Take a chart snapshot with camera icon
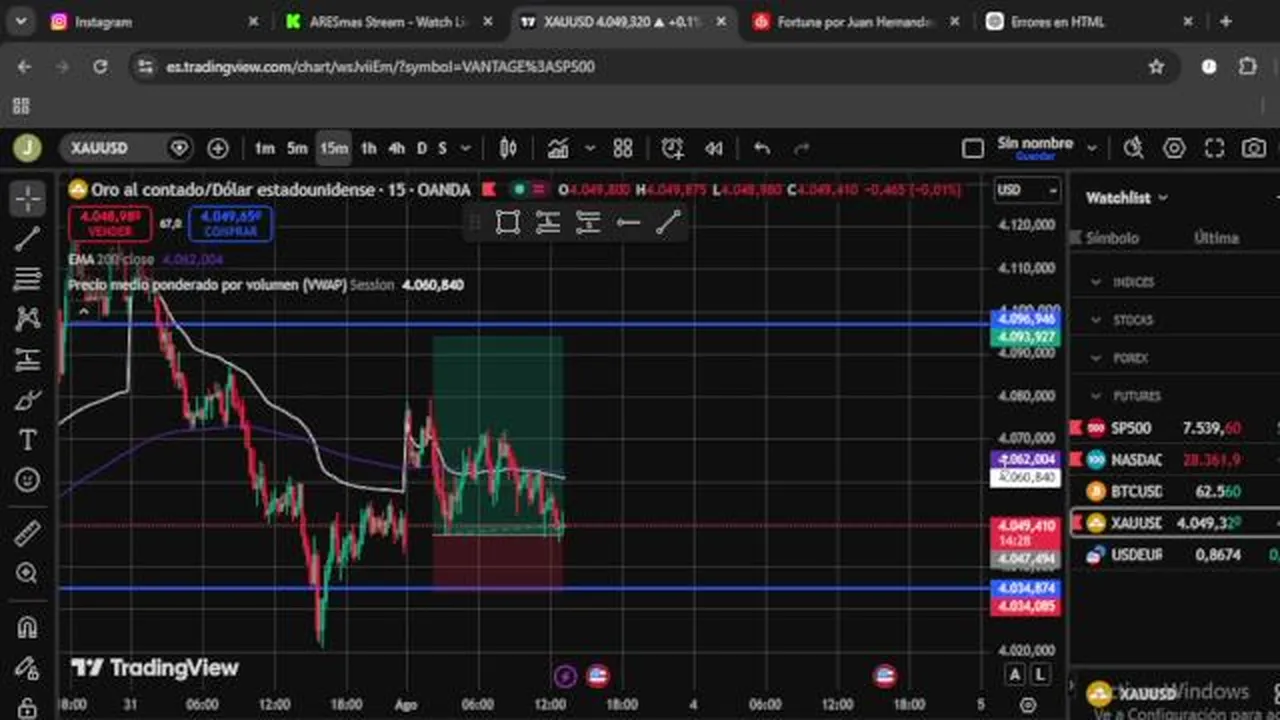 click(1254, 148)
